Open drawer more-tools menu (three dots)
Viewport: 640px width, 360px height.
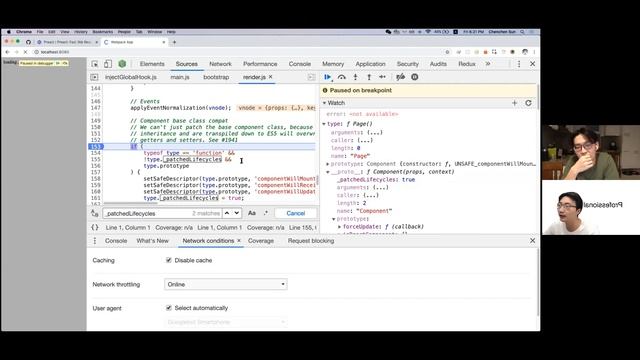[x=95, y=241]
